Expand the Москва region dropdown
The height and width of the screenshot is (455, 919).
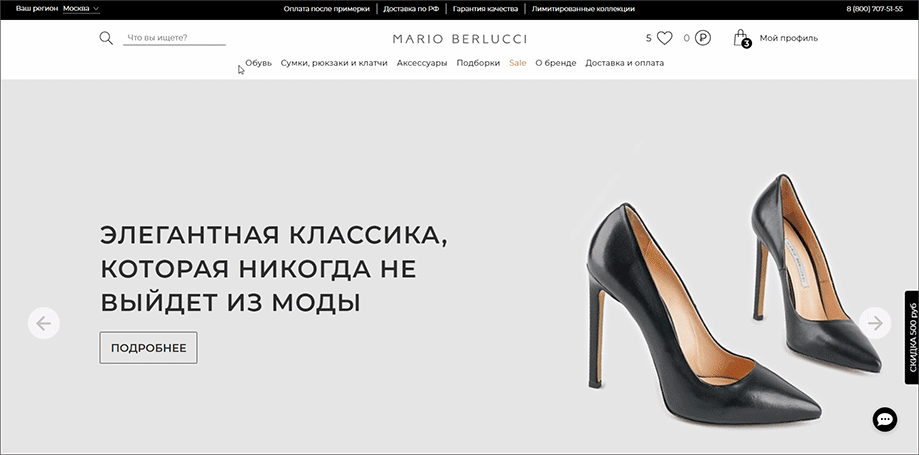[x=81, y=8]
